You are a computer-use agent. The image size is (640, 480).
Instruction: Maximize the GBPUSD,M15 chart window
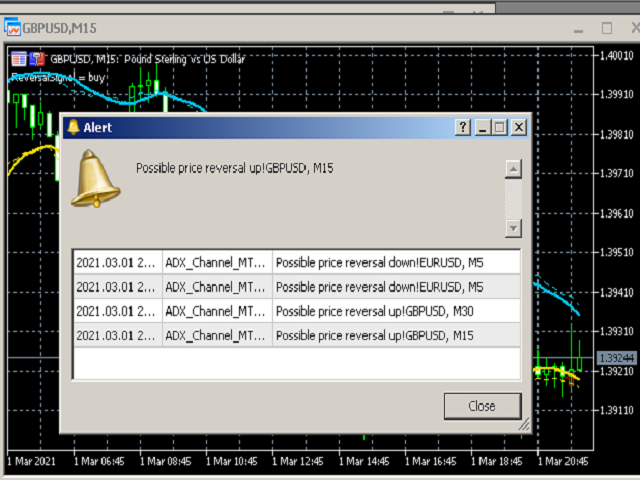[607, 28]
